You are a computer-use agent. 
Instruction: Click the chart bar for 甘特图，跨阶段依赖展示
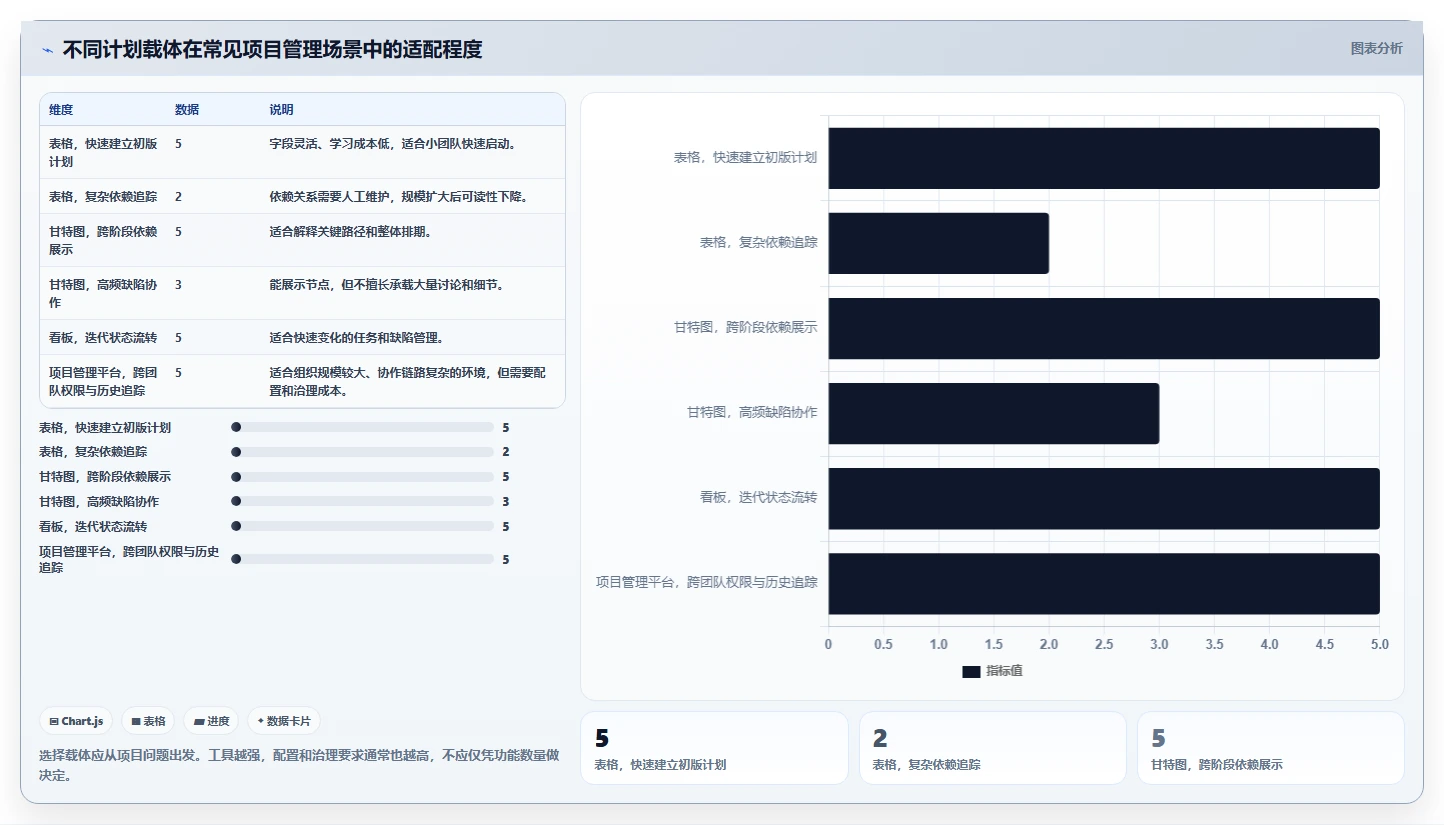(x=1104, y=328)
